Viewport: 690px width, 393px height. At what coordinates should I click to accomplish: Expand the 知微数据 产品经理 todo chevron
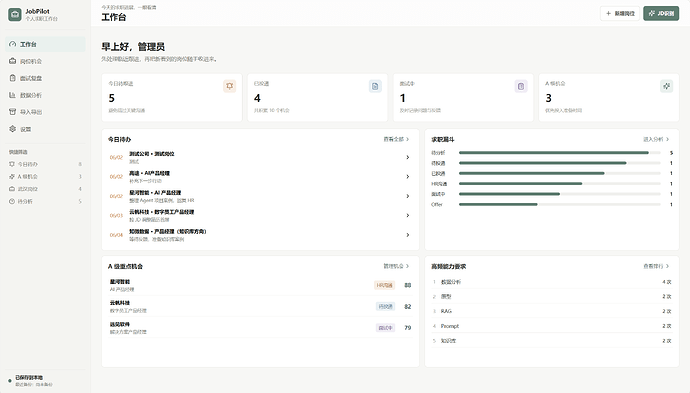coord(408,235)
